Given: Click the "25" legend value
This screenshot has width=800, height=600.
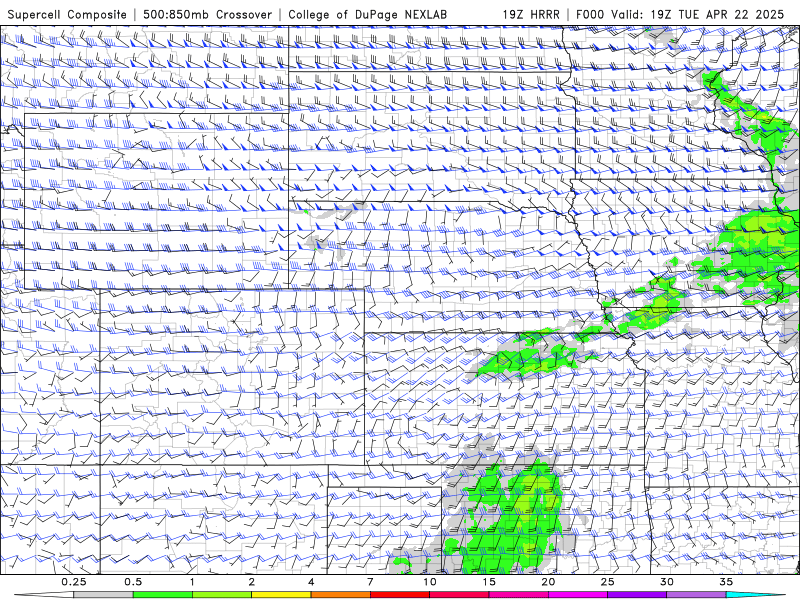Looking at the screenshot, I should click(x=607, y=582).
